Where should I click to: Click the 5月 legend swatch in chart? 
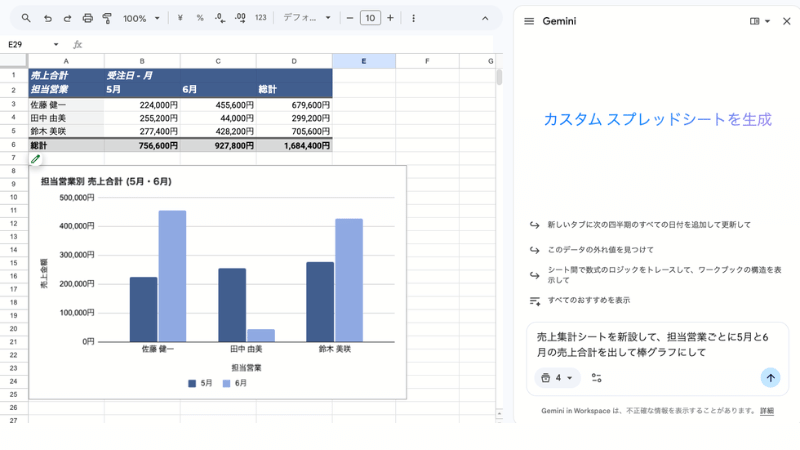click(192, 383)
